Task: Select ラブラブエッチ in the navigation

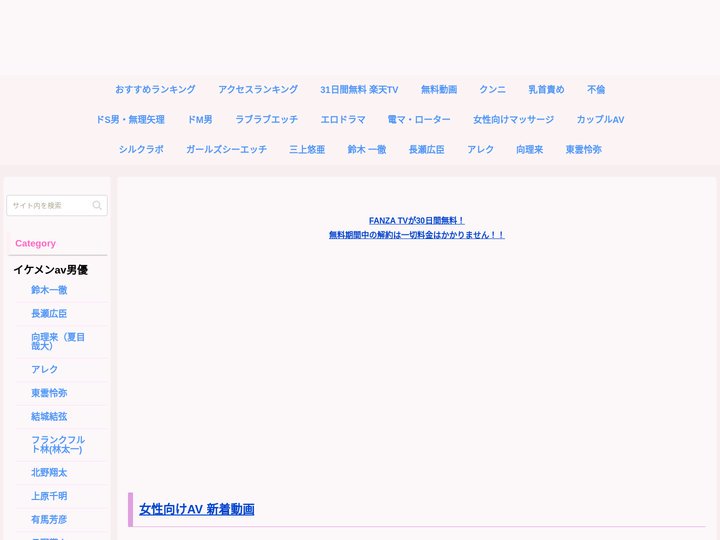Action: pos(266,119)
